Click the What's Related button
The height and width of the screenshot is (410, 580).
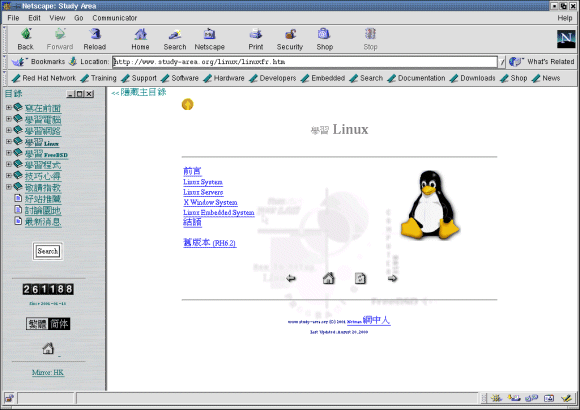coord(542,62)
